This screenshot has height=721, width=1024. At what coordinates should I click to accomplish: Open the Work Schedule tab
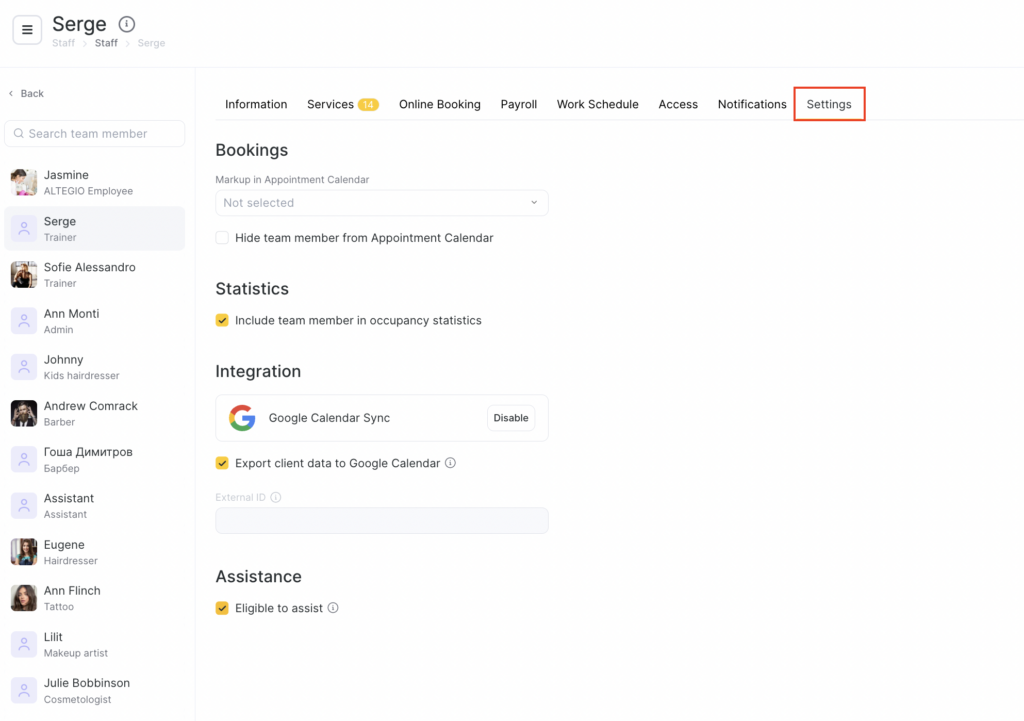click(x=597, y=104)
